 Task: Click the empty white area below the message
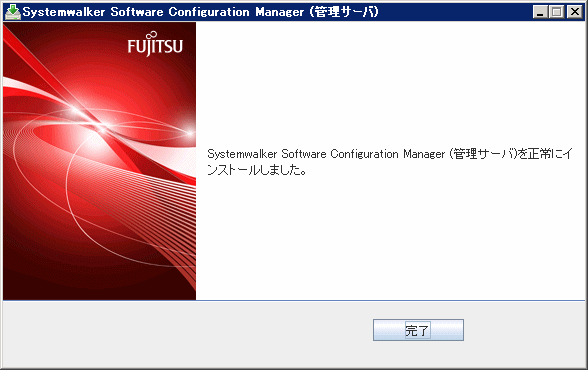tap(390, 238)
